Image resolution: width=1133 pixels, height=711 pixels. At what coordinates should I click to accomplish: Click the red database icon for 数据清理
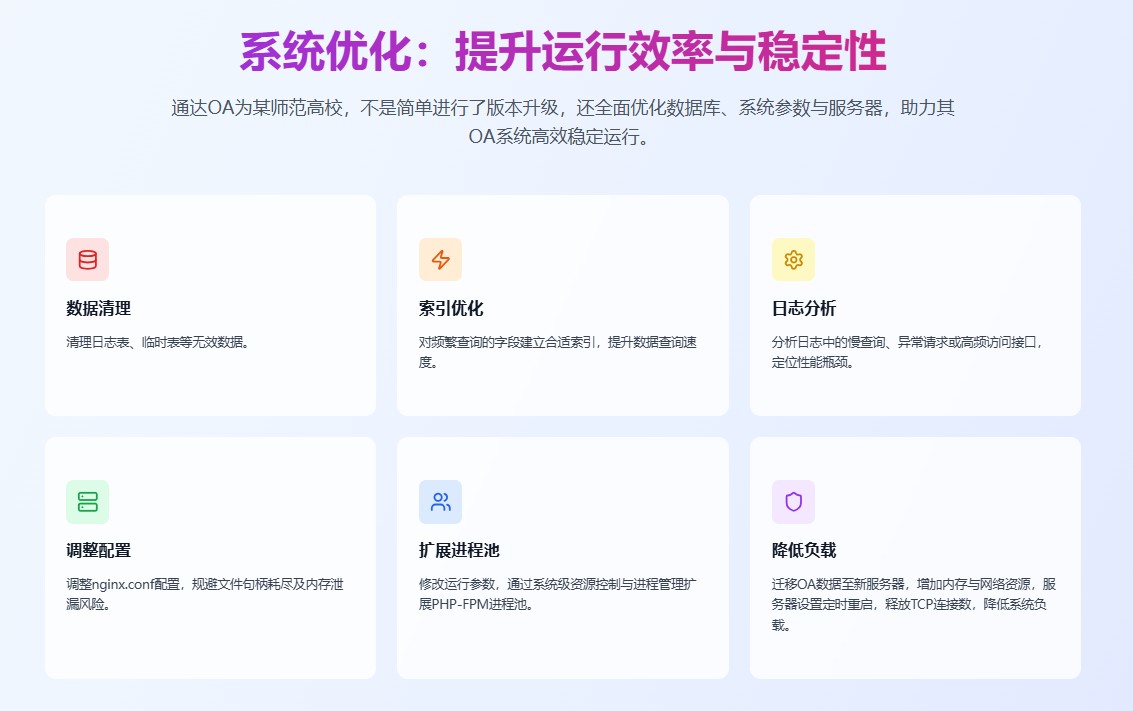click(x=88, y=260)
